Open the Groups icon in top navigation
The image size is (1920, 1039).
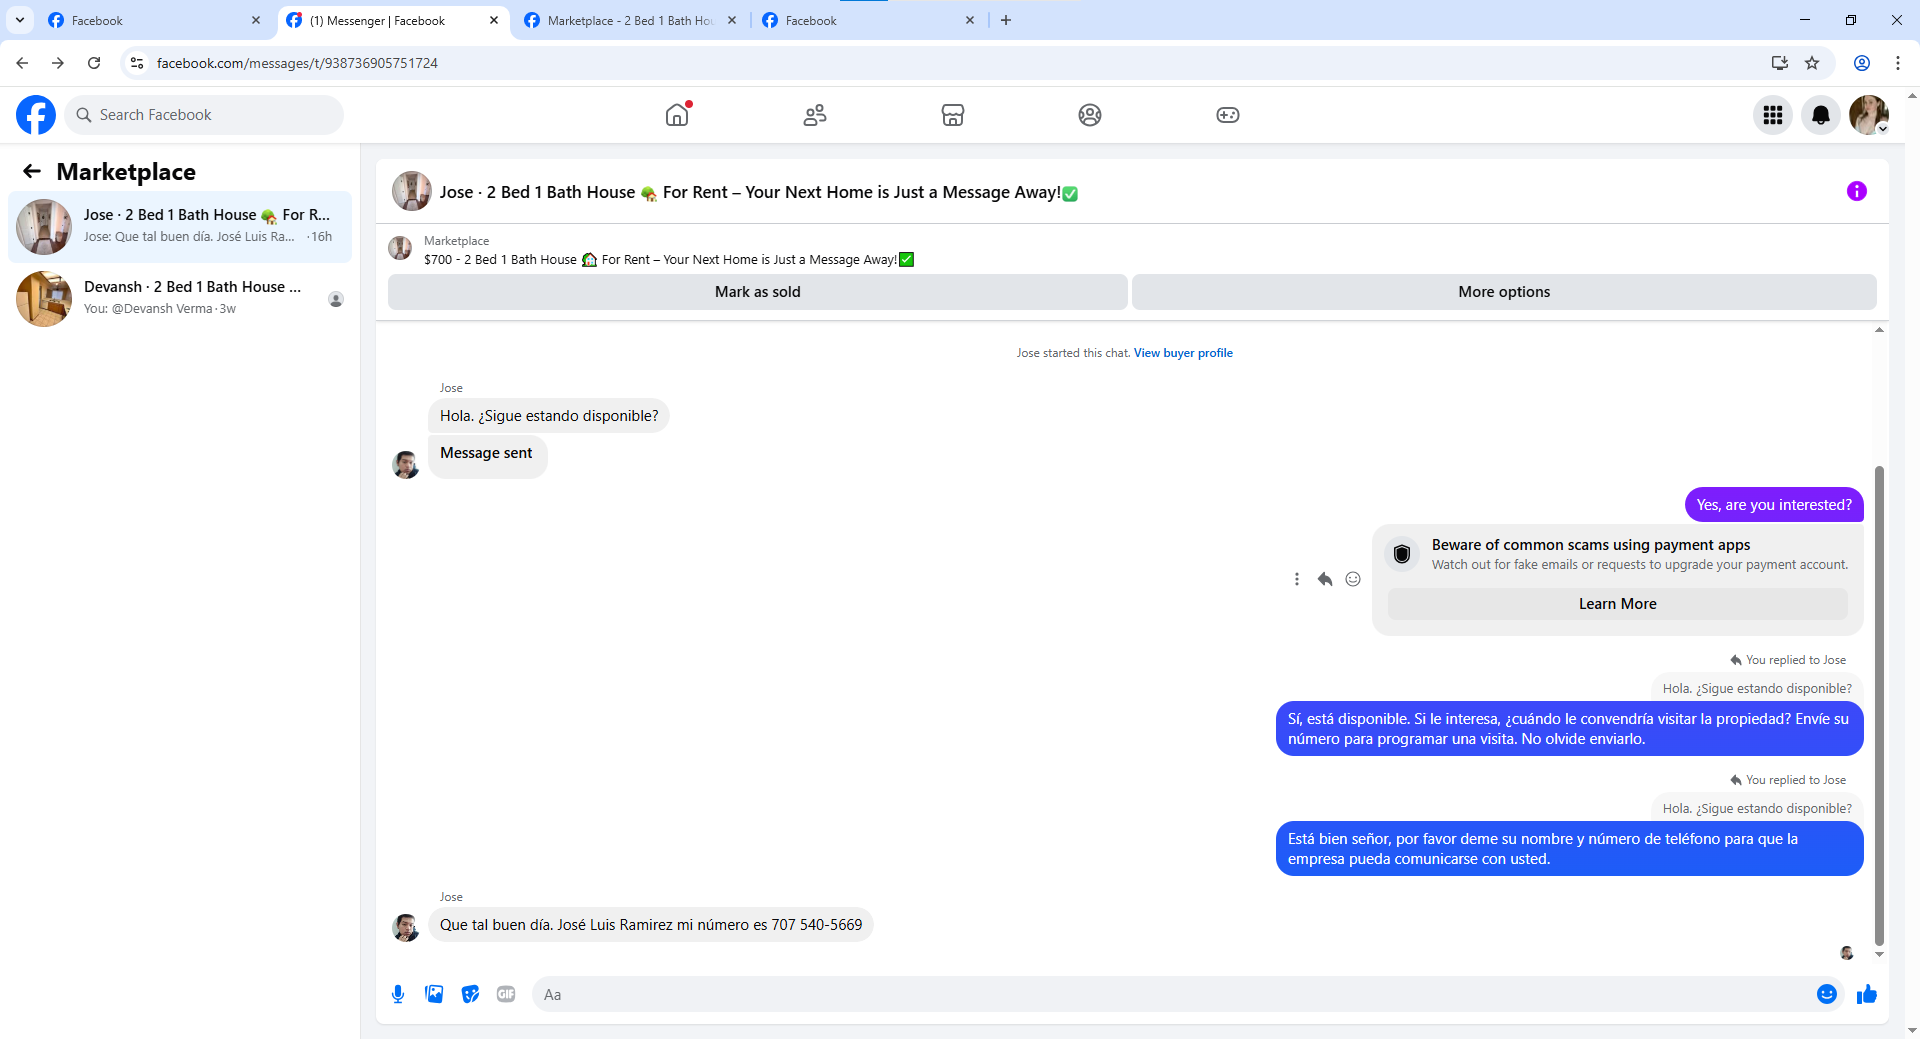[1090, 115]
